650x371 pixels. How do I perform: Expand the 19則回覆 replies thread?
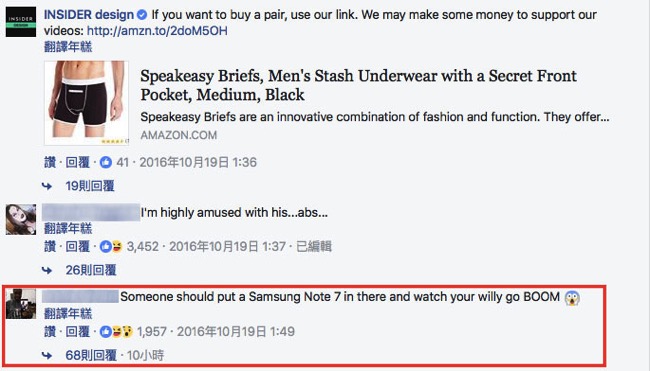click(x=90, y=186)
